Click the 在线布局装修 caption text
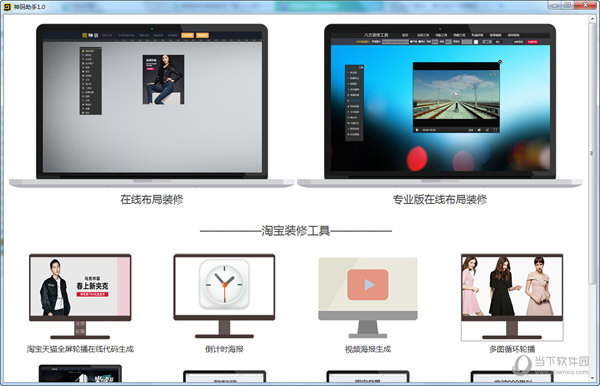The width and height of the screenshot is (600, 386). pos(152,199)
